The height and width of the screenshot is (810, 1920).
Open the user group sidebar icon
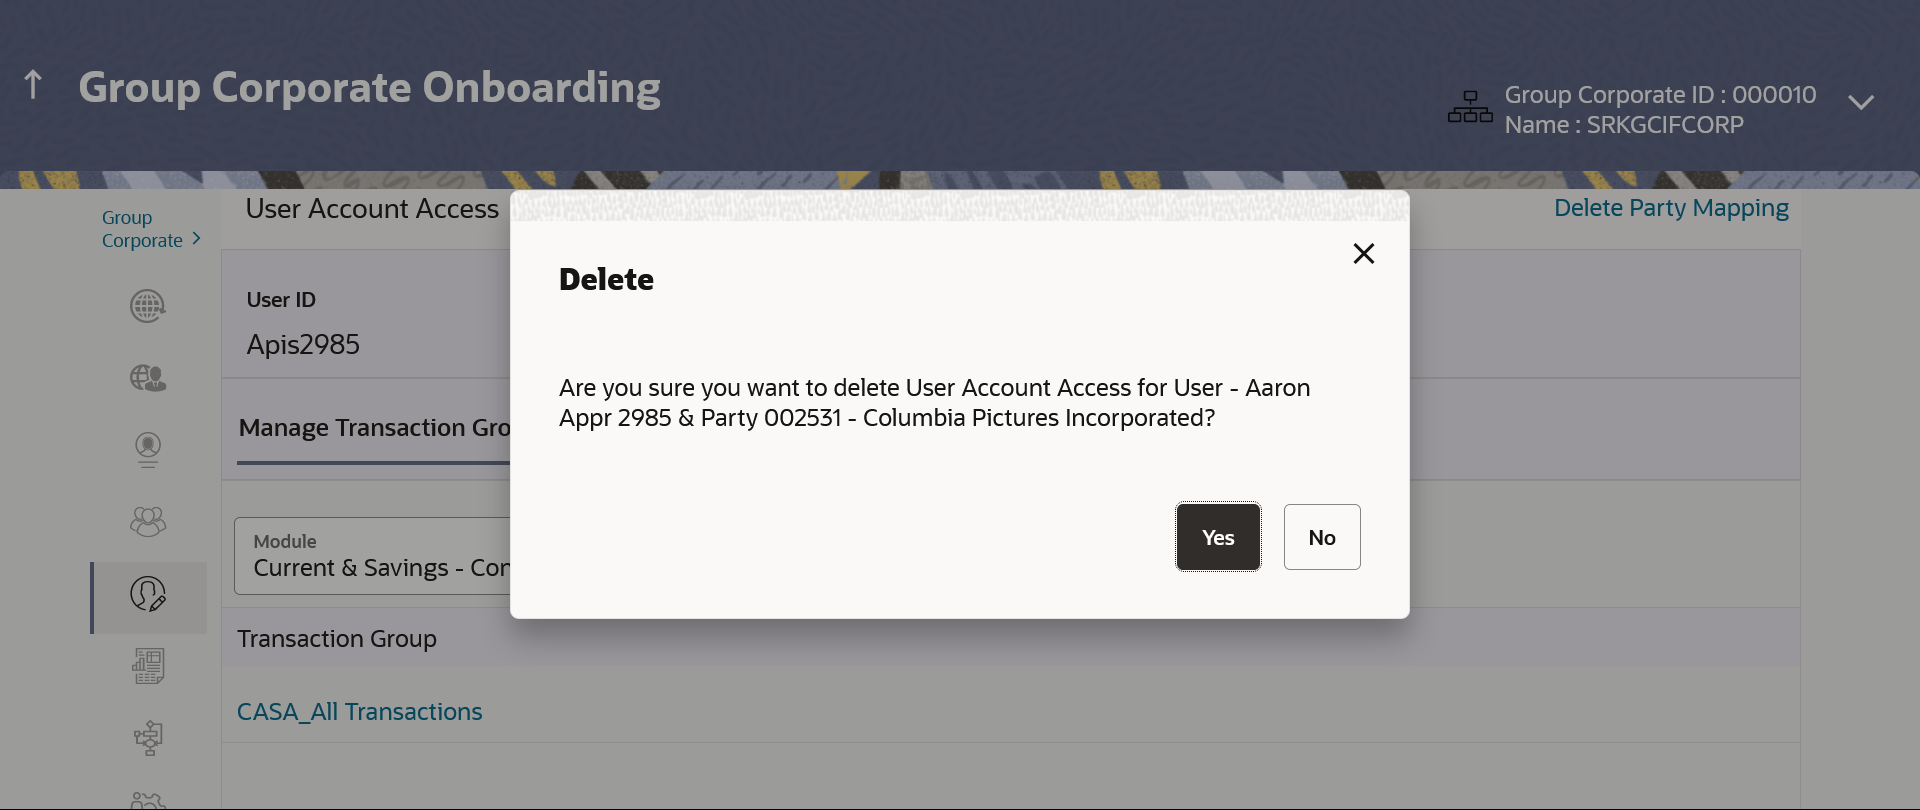148,521
